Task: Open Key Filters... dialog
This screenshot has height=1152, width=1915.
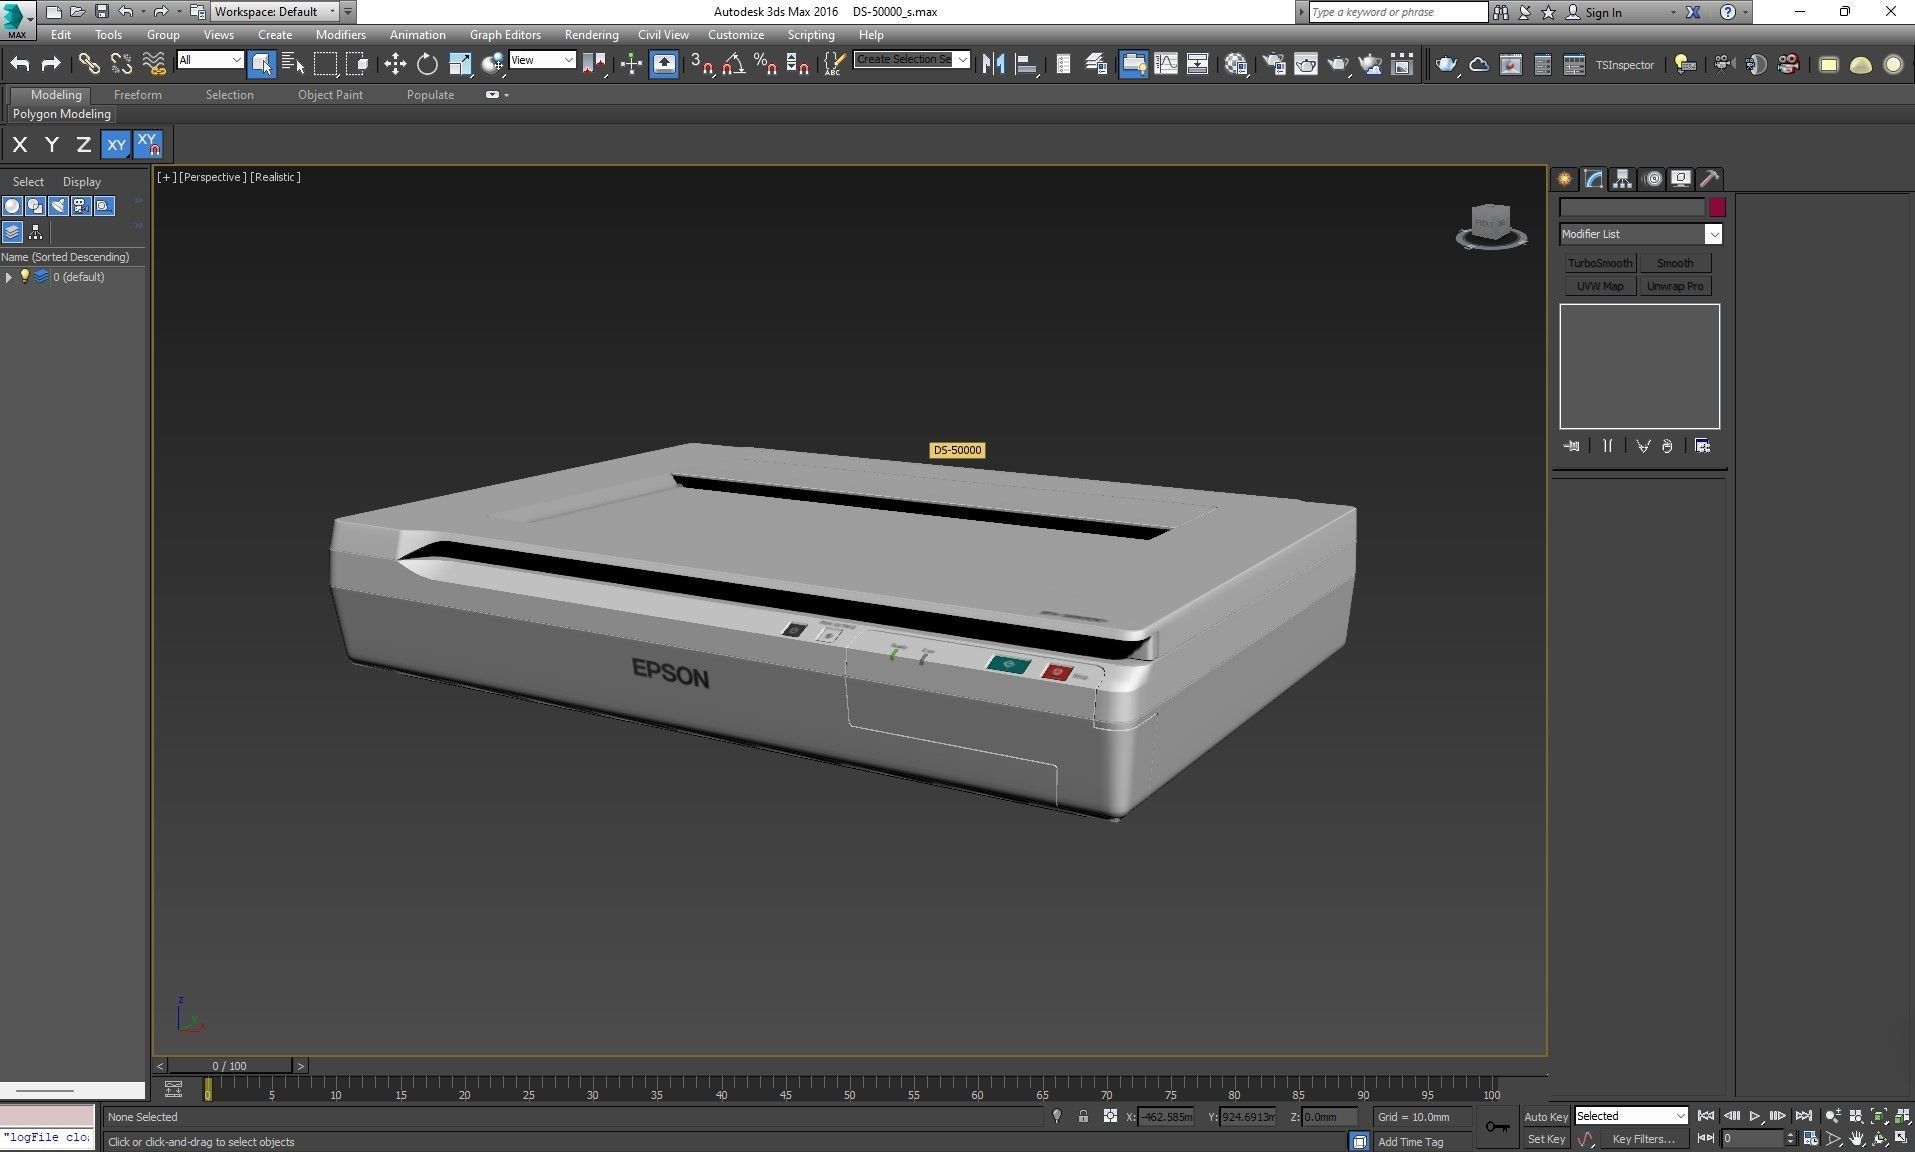Action: [x=1642, y=1139]
